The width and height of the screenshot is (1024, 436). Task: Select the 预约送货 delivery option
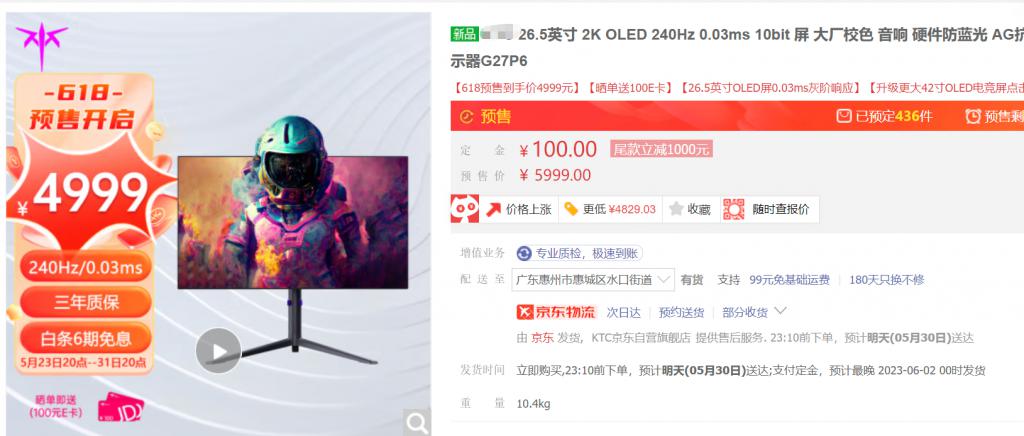pos(682,313)
